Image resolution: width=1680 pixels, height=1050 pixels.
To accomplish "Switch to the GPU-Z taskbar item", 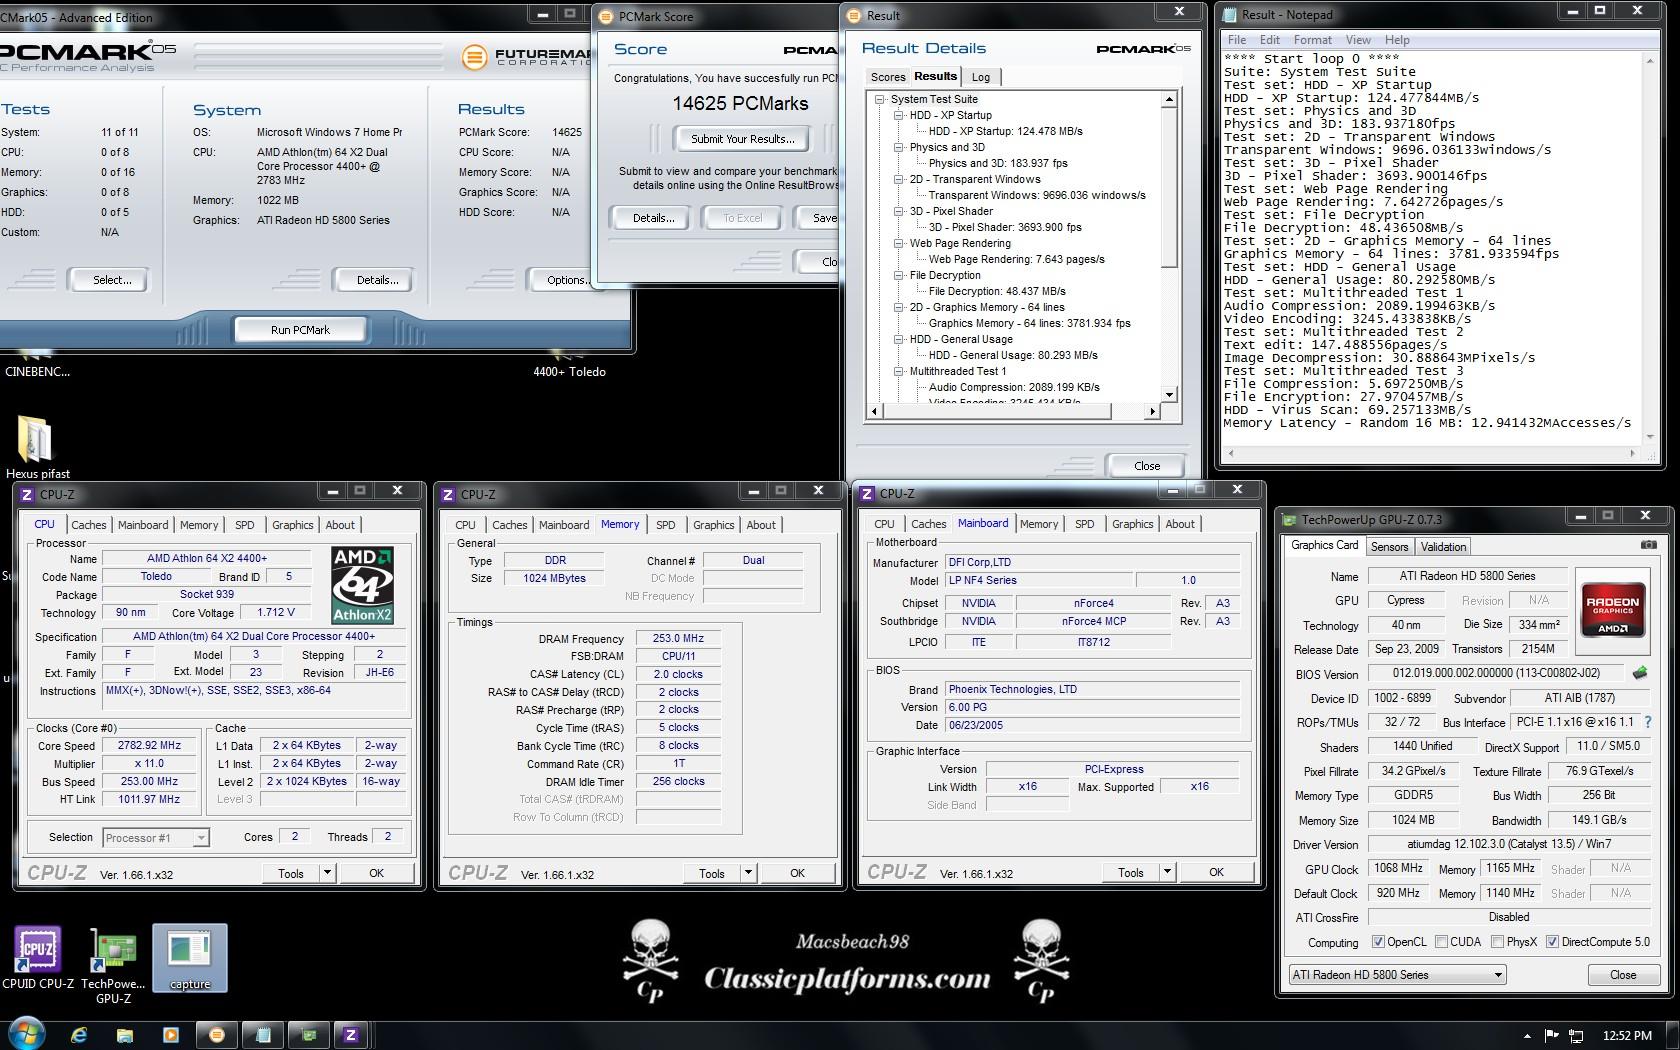I will tap(310, 1036).
